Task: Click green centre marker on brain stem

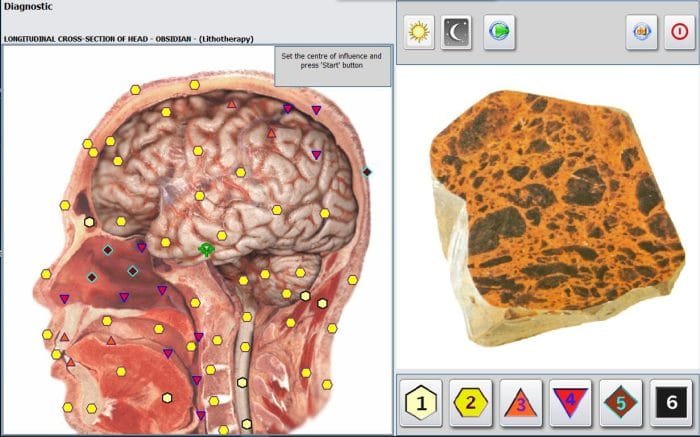Action: click(x=206, y=250)
